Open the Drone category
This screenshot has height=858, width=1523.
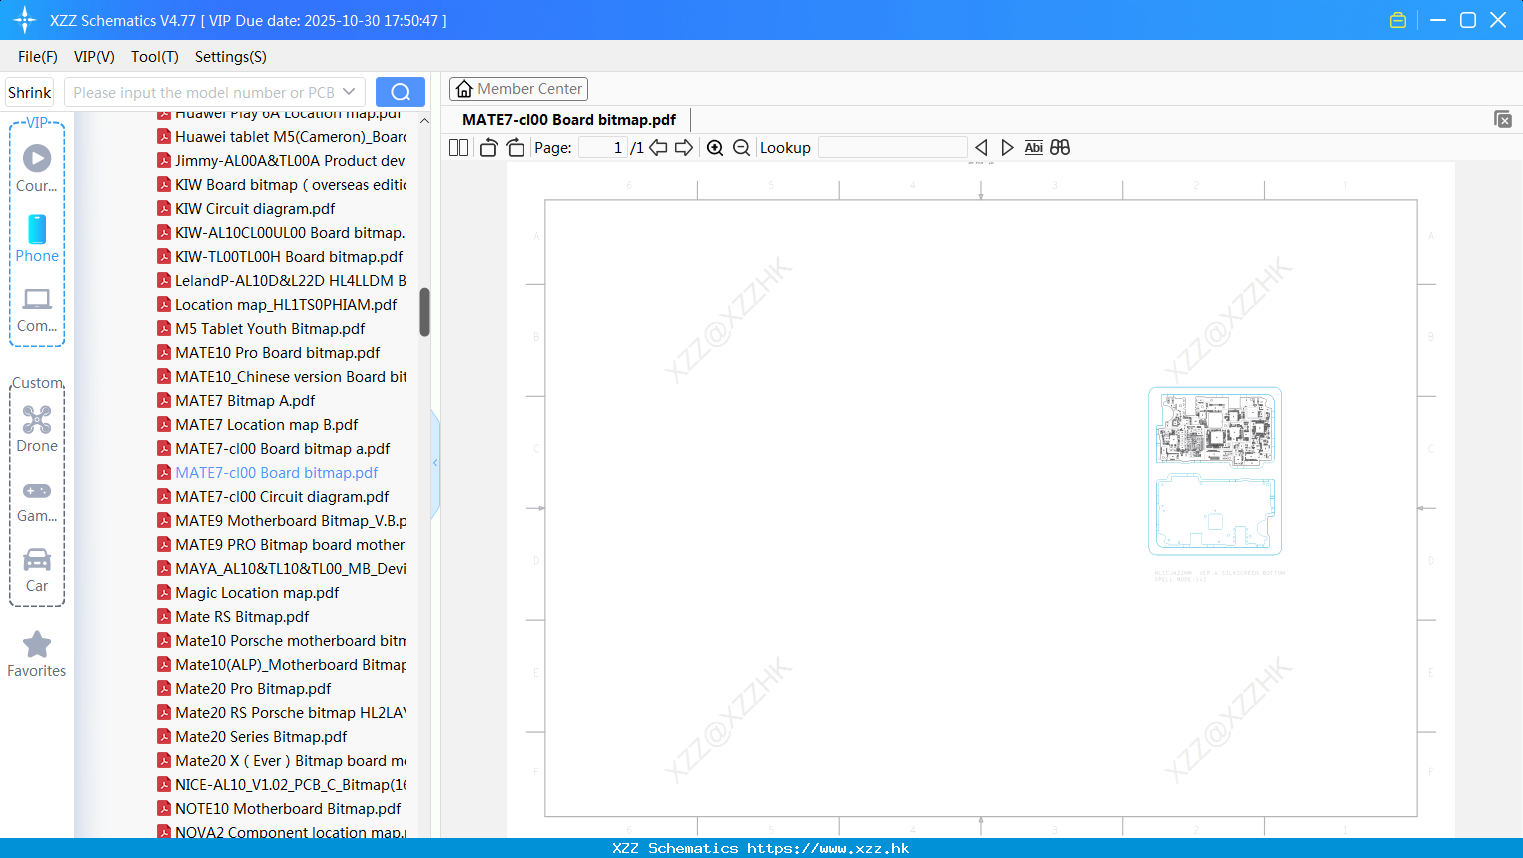pos(37,428)
